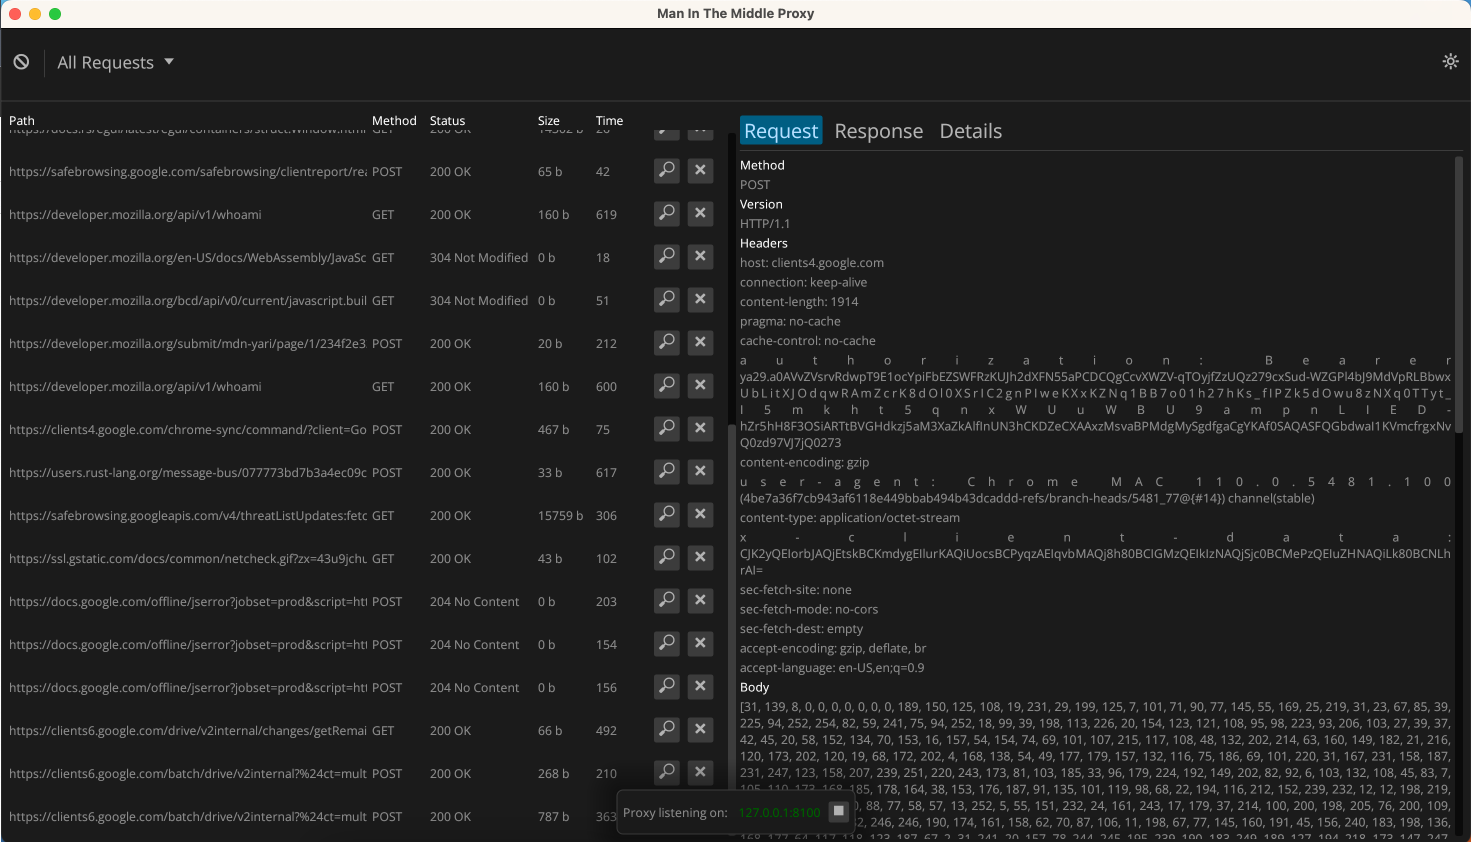Switch to the Details tab

971,131
